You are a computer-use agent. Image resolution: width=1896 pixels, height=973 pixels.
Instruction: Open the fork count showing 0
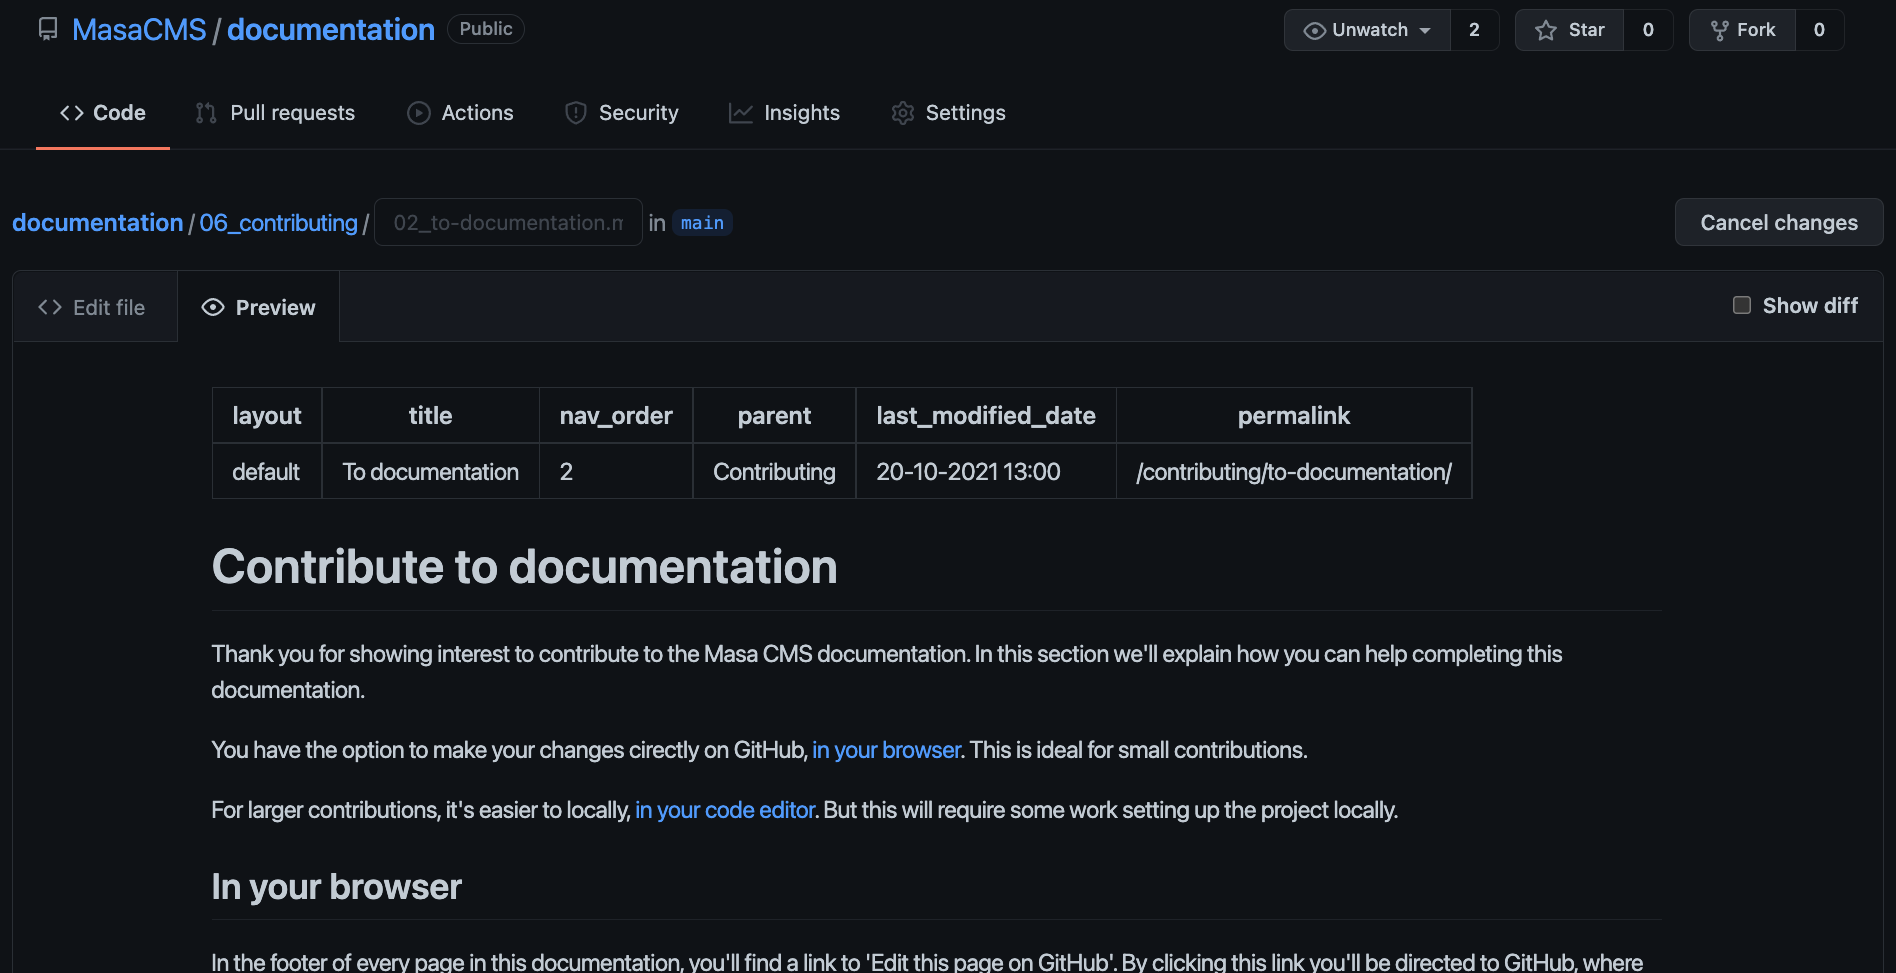point(1819,30)
